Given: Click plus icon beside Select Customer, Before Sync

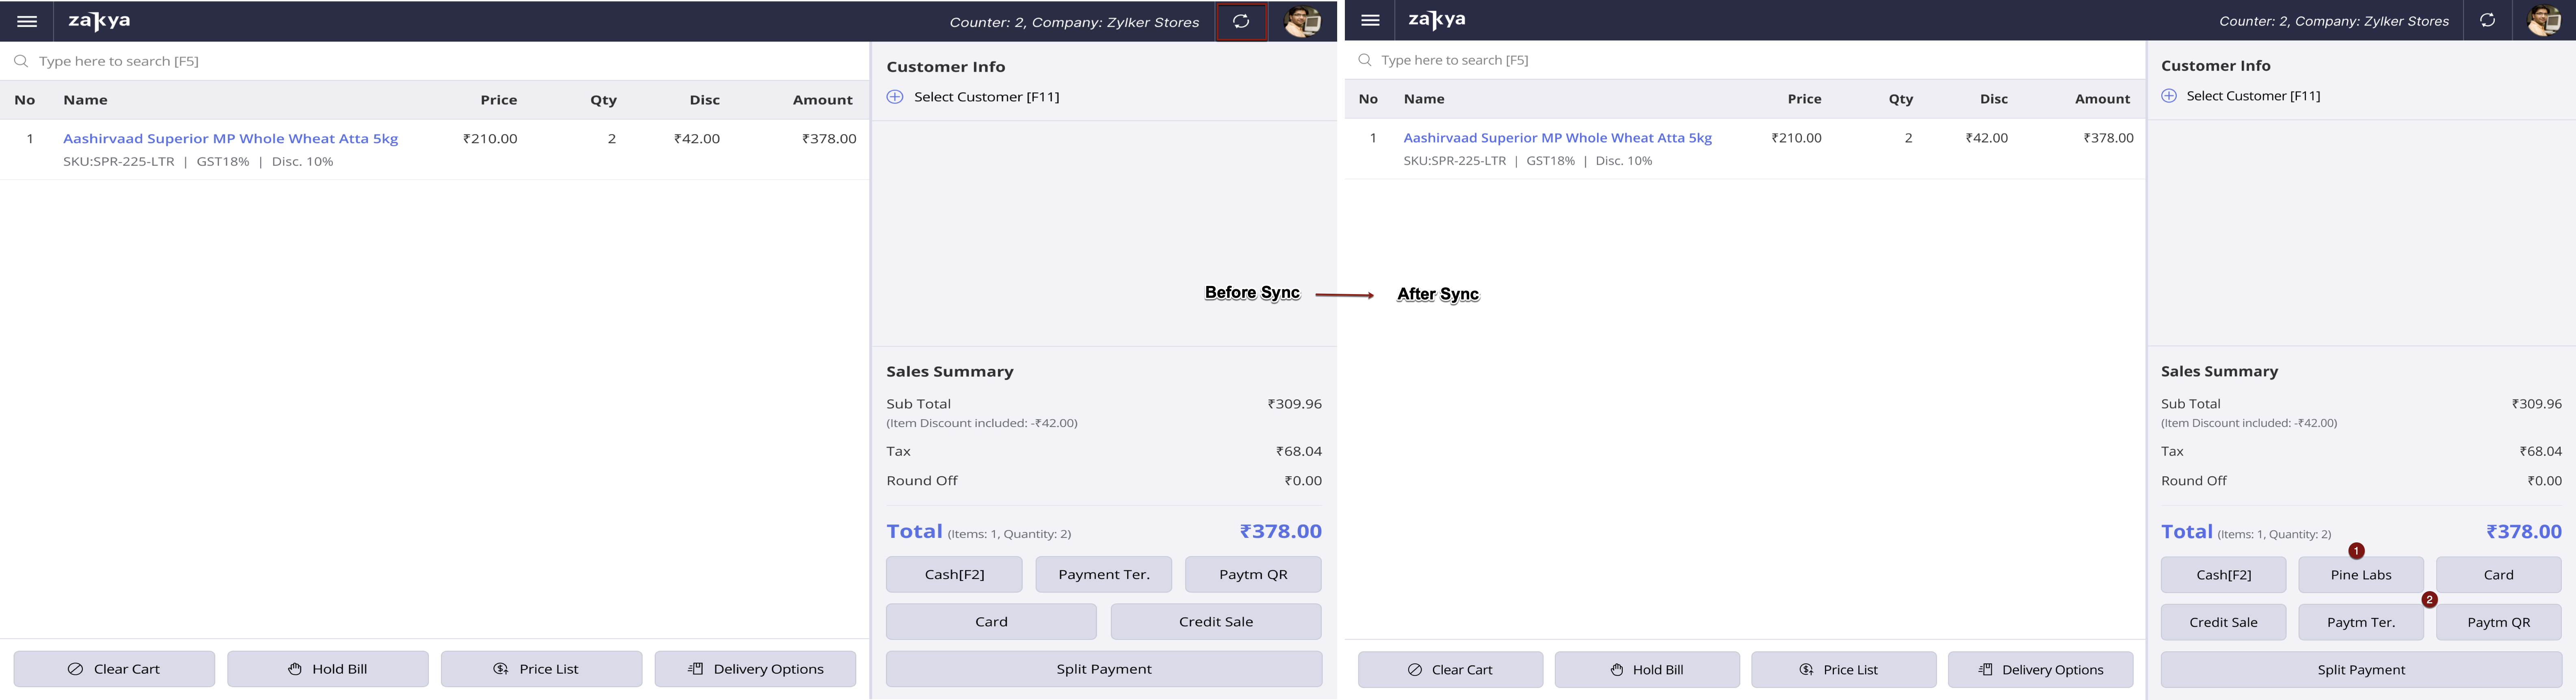Looking at the screenshot, I should [x=895, y=97].
